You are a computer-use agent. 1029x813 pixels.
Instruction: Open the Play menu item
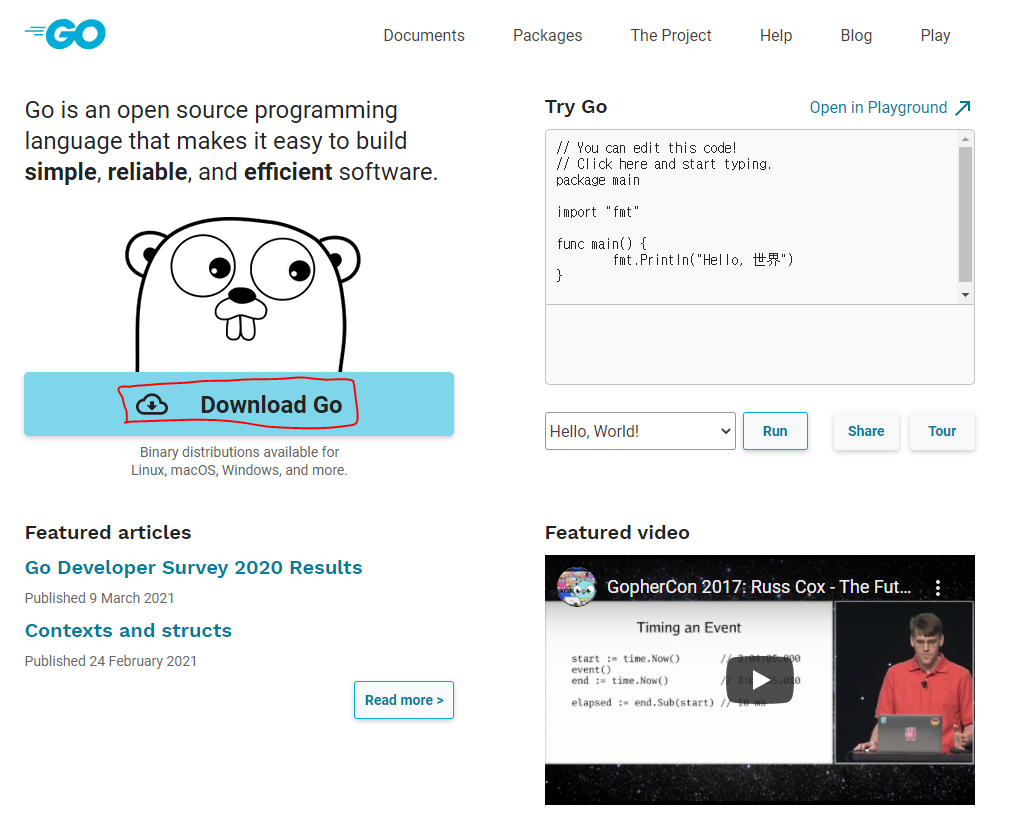click(x=935, y=35)
